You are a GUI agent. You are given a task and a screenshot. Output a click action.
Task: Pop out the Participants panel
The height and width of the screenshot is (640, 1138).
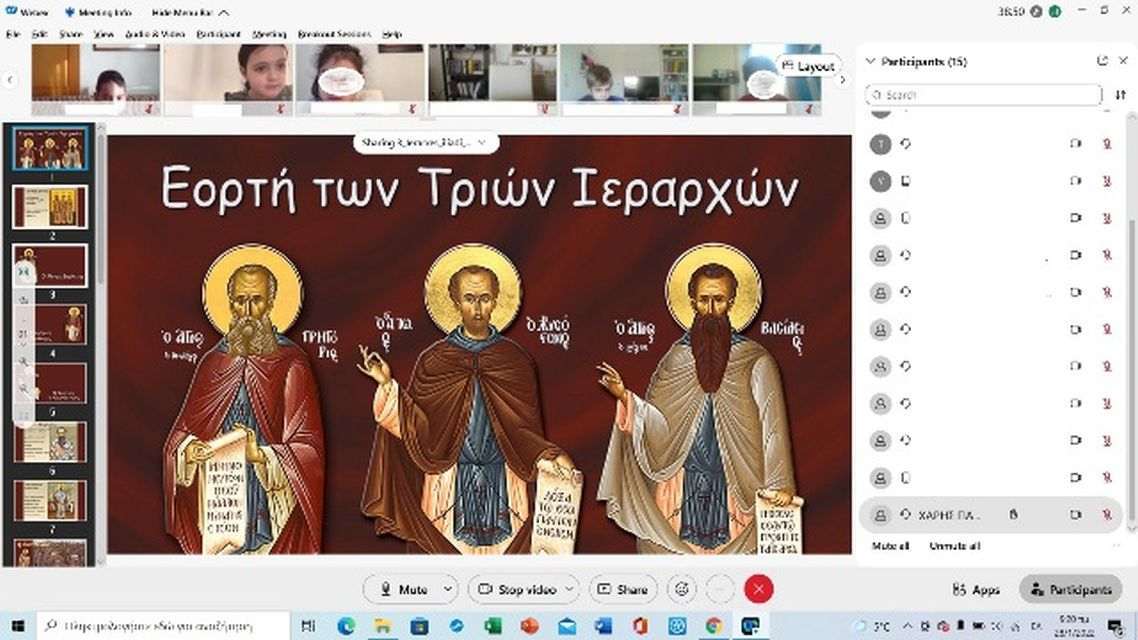coord(1102,61)
